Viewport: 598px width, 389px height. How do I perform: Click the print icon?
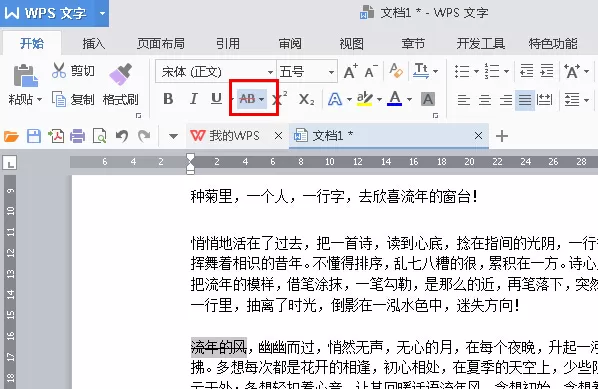[77, 136]
